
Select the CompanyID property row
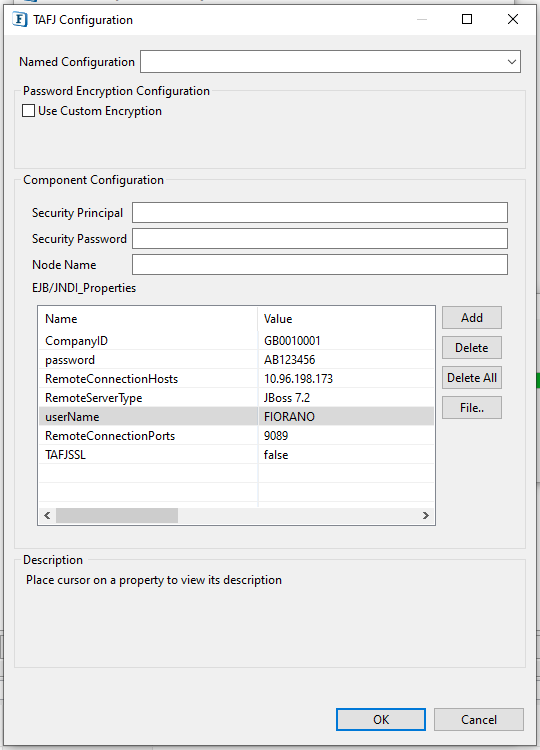pyautogui.click(x=236, y=341)
